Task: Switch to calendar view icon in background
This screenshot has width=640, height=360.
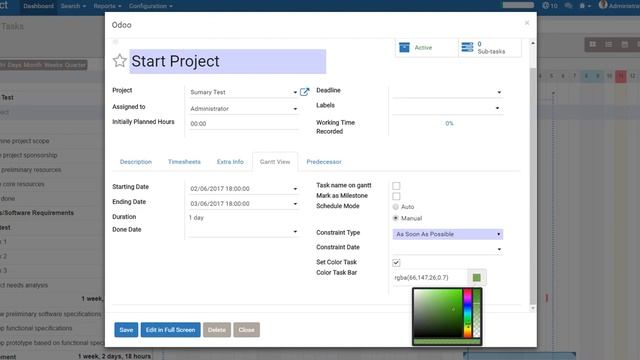Action: [x=624, y=44]
